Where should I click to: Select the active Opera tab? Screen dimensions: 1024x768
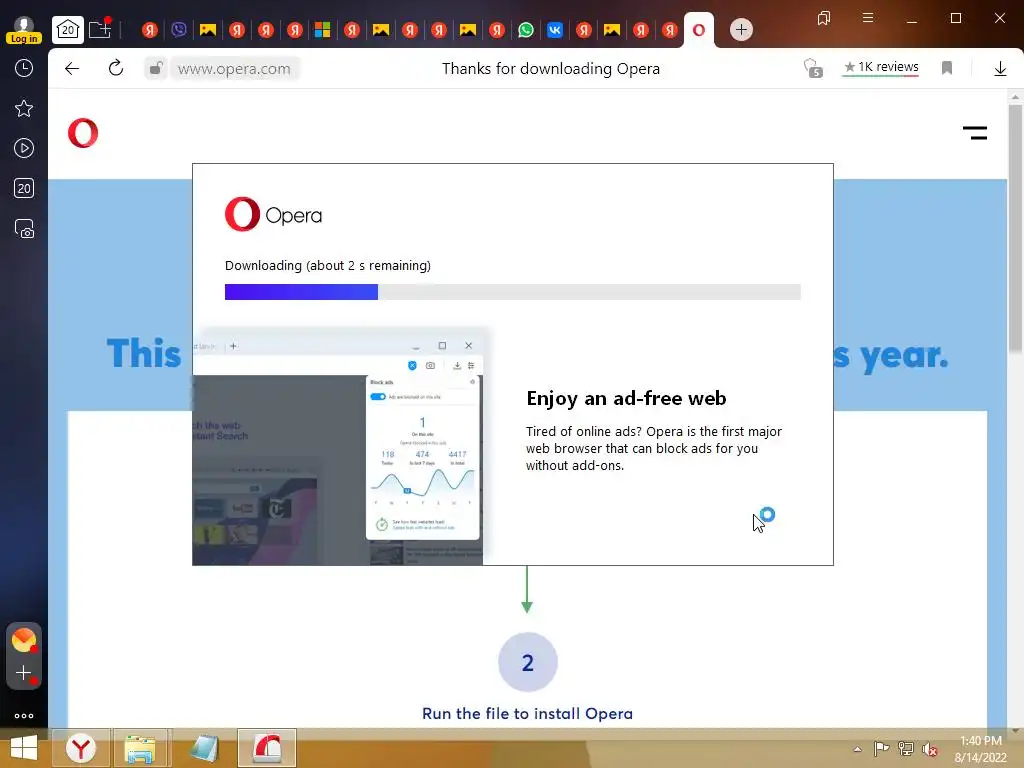click(698, 30)
